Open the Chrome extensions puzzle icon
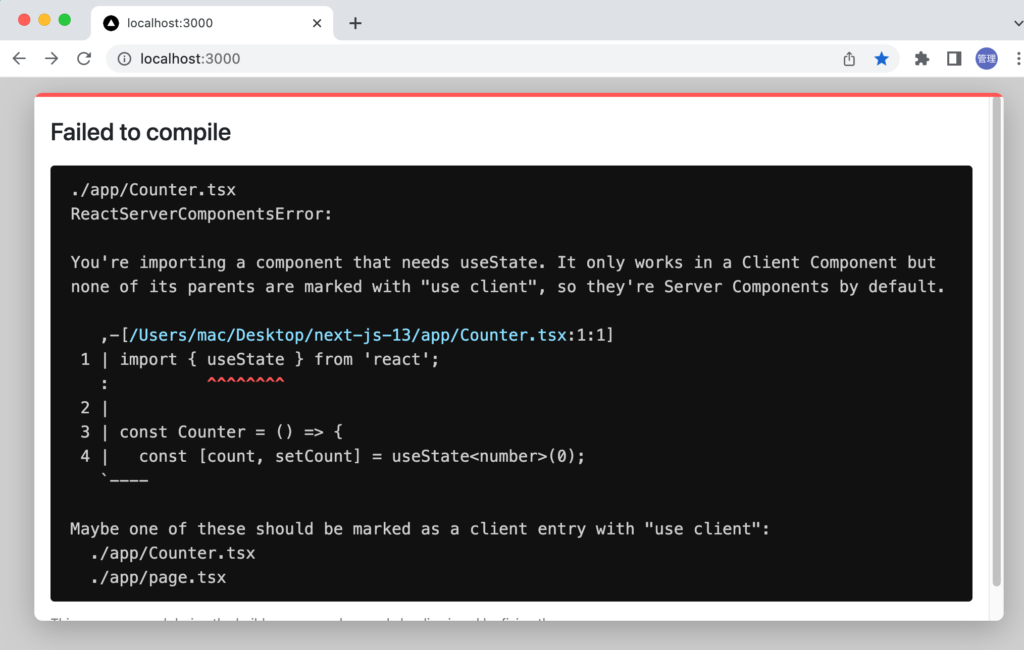The image size is (1024, 650). coord(921,58)
